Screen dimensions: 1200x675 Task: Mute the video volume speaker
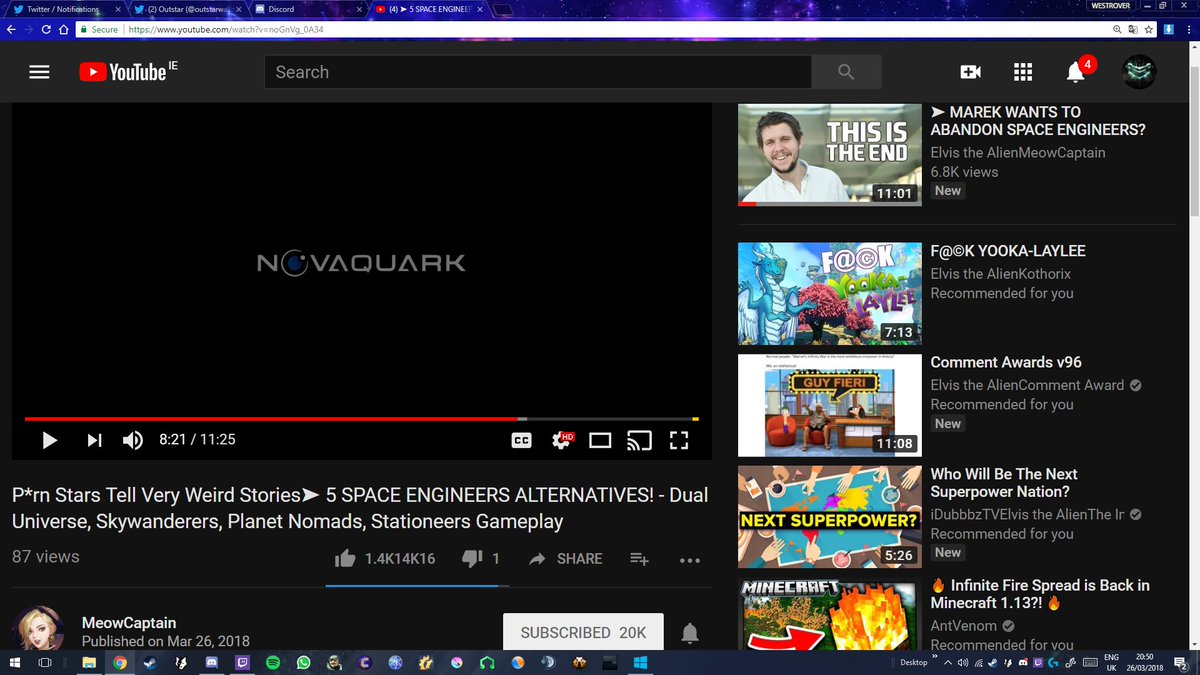pos(133,440)
